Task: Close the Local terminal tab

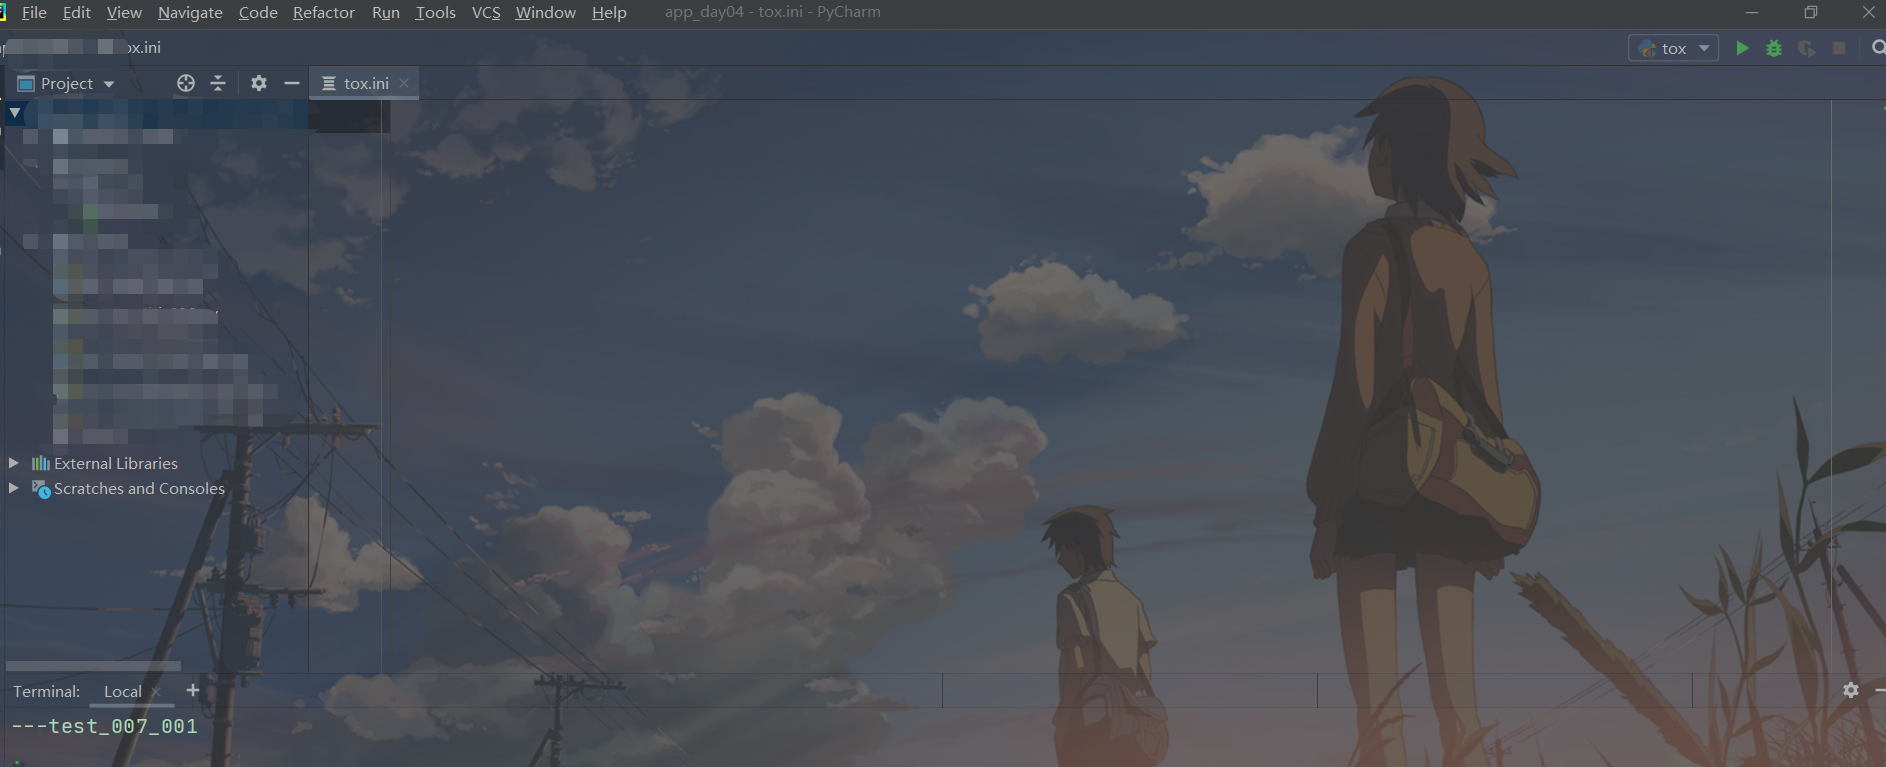Action: 156,692
